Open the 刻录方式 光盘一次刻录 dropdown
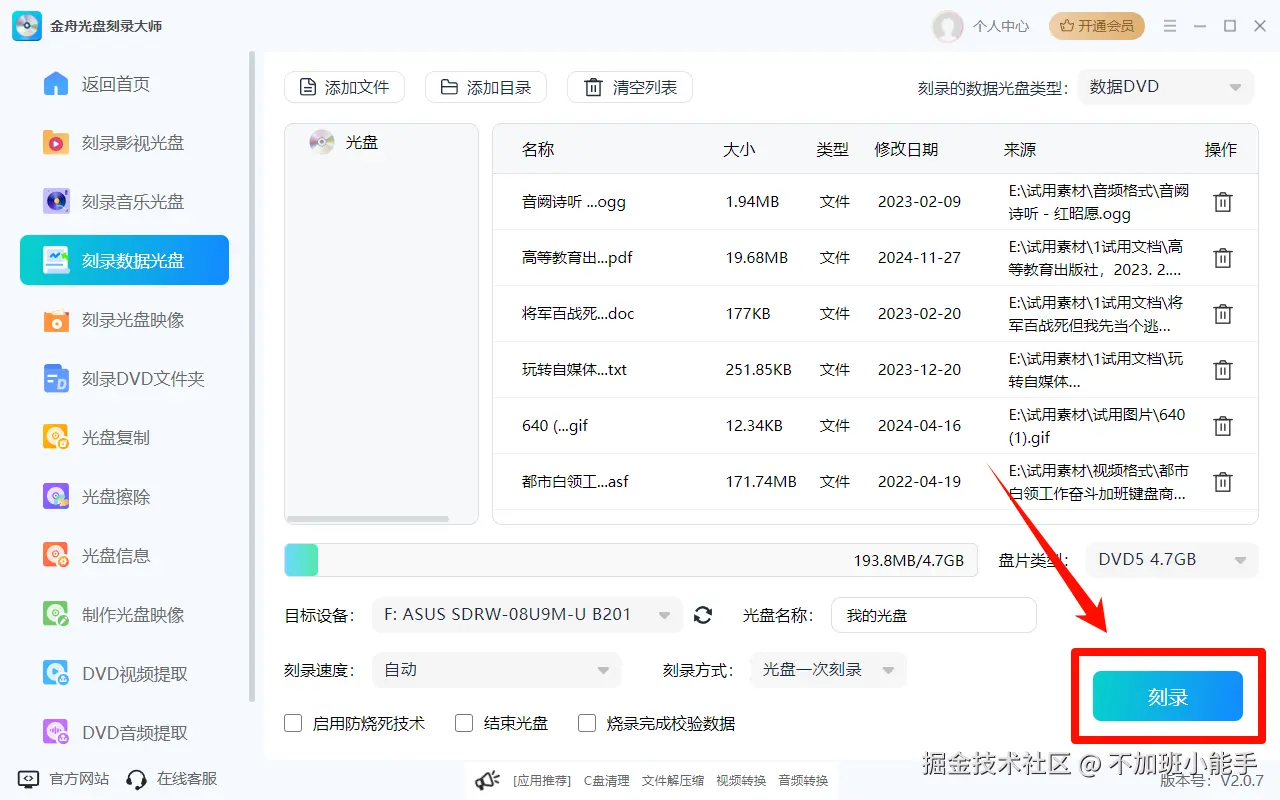Screen dimensions: 1280x800 [x=828, y=670]
